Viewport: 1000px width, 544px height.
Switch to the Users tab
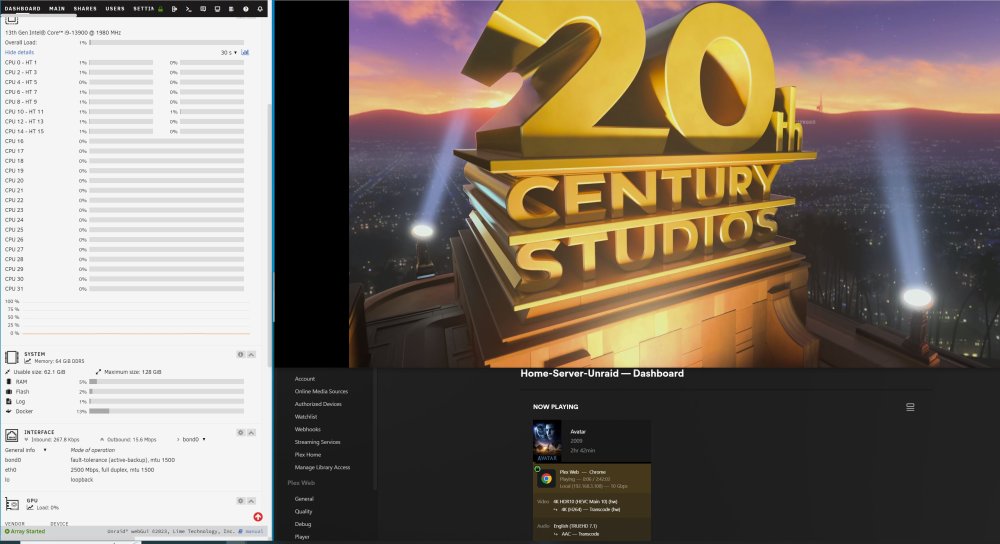pos(115,9)
